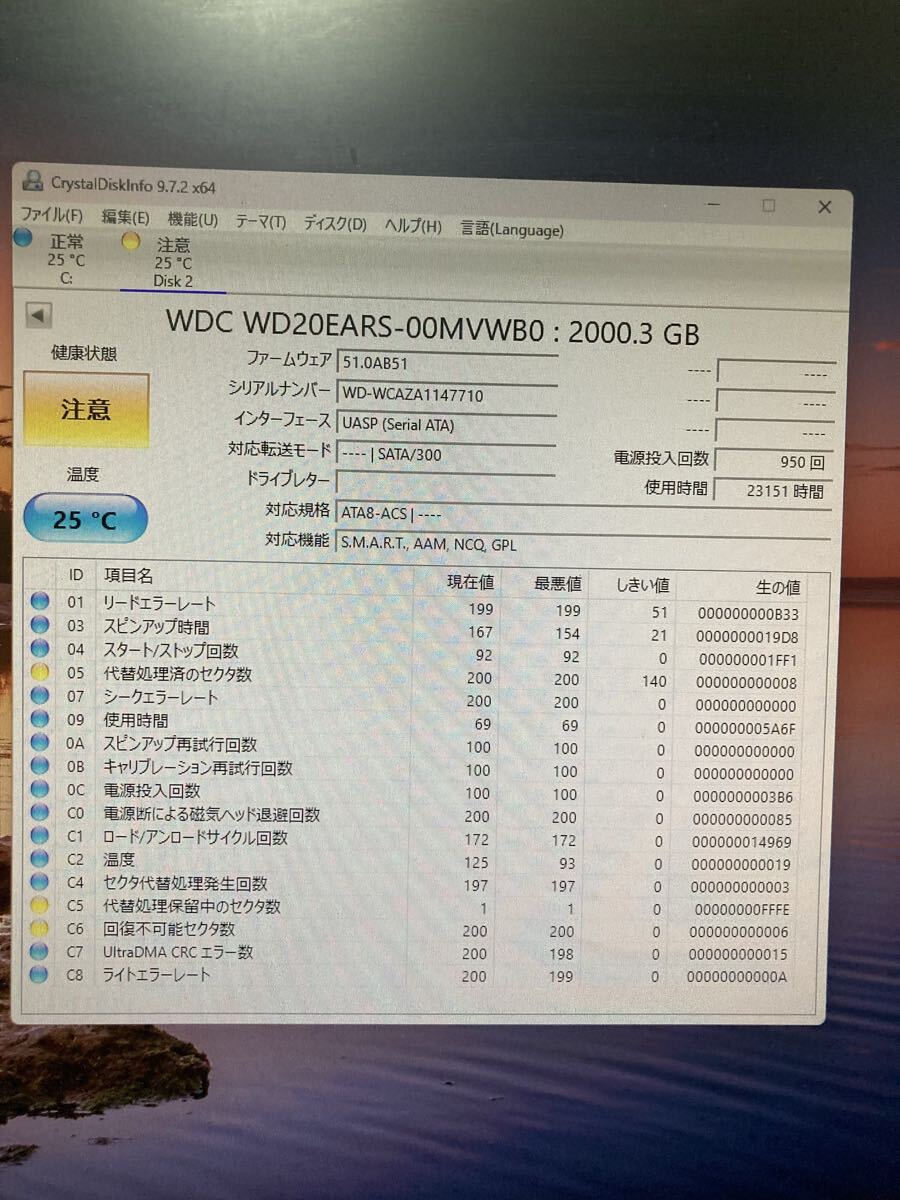Click threshold value 140
Screen dimensions: 900x1200
(653, 680)
